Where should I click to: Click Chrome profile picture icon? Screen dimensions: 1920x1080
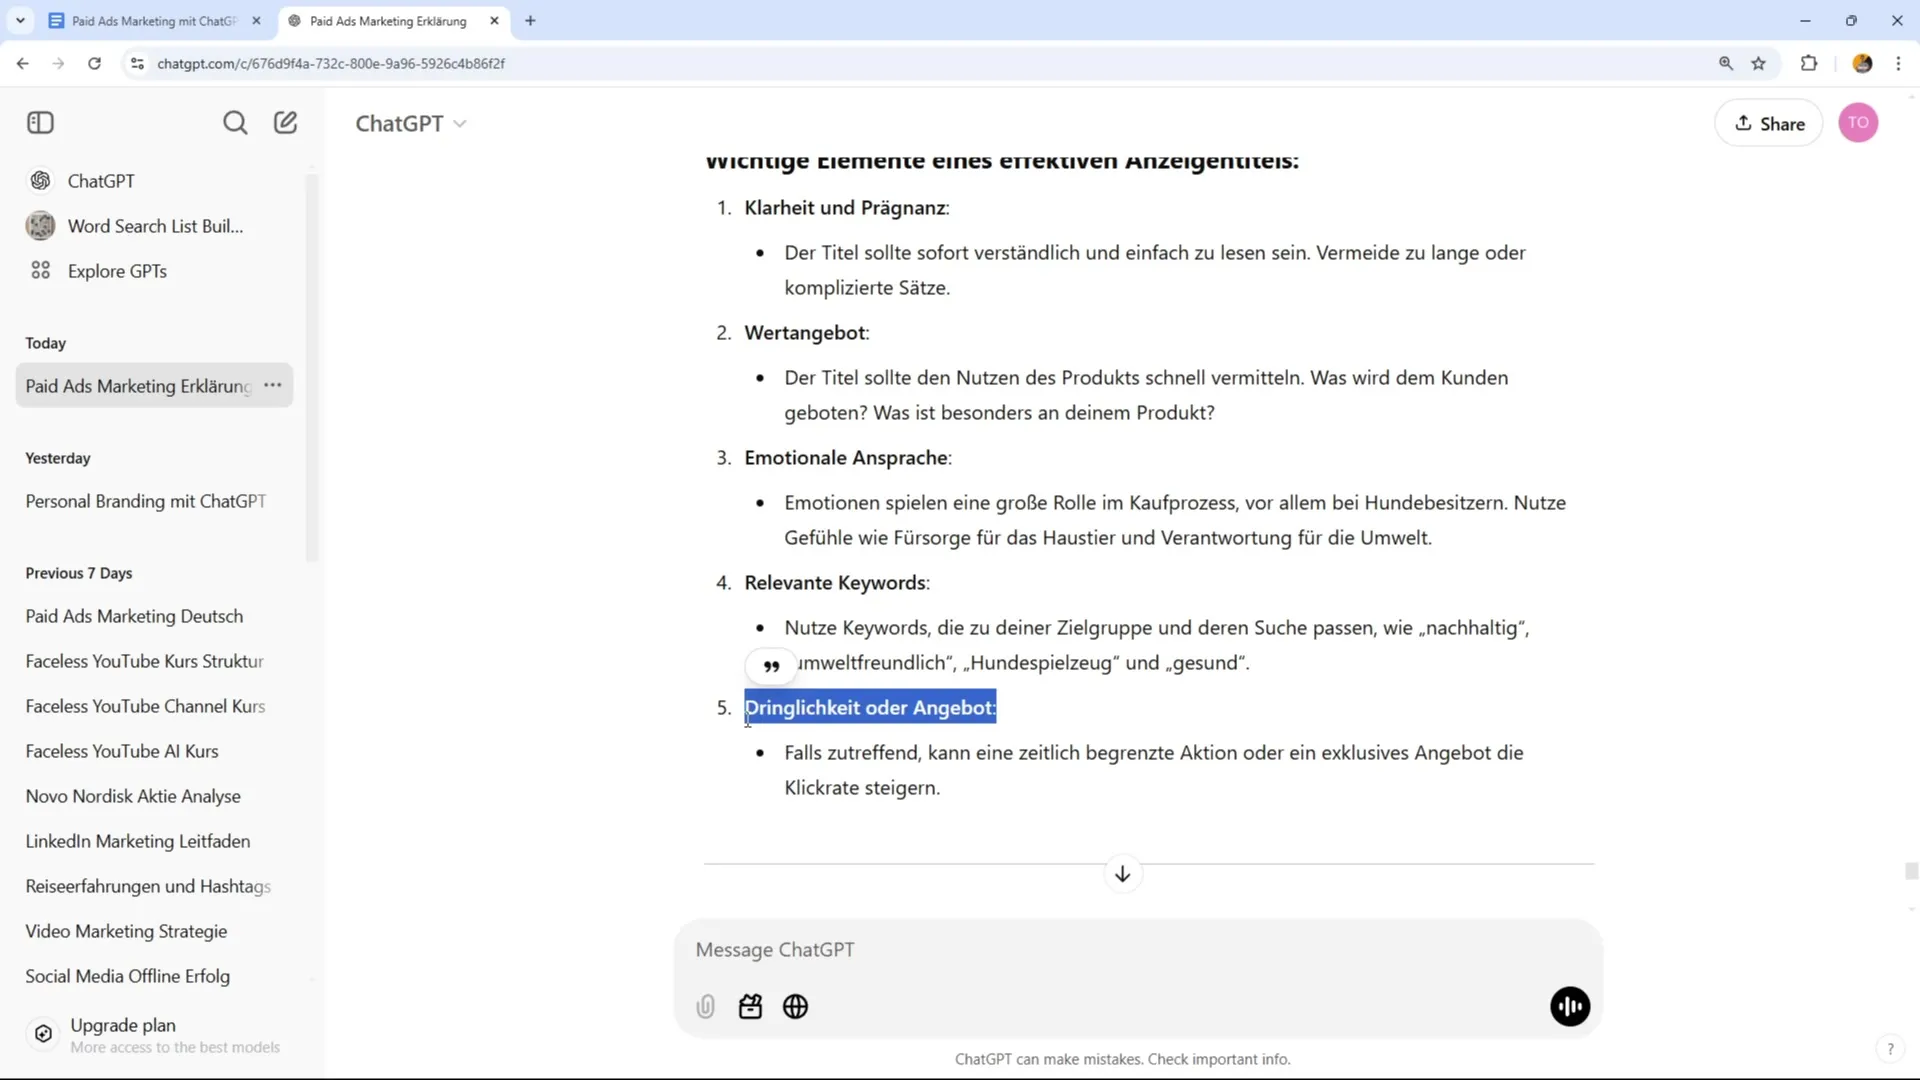coord(1862,63)
